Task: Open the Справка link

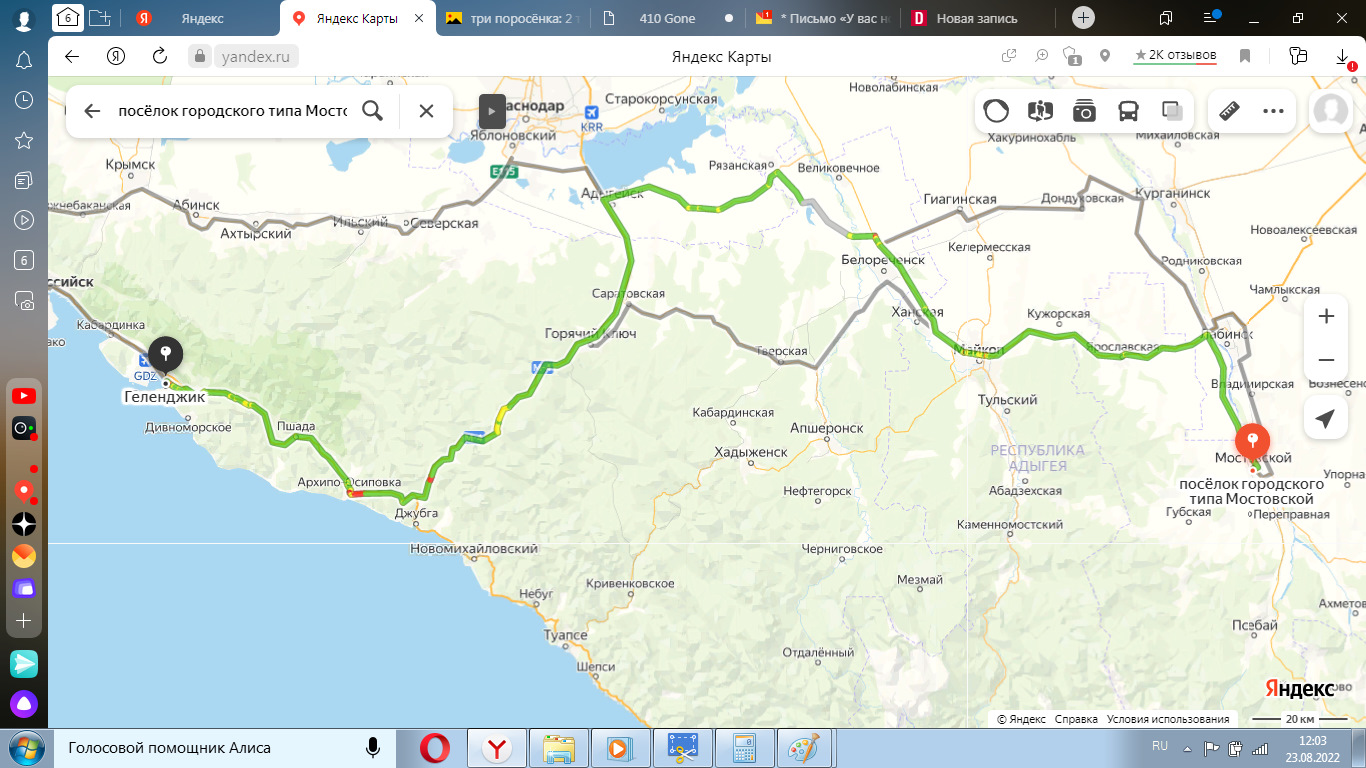Action: click(x=1076, y=719)
